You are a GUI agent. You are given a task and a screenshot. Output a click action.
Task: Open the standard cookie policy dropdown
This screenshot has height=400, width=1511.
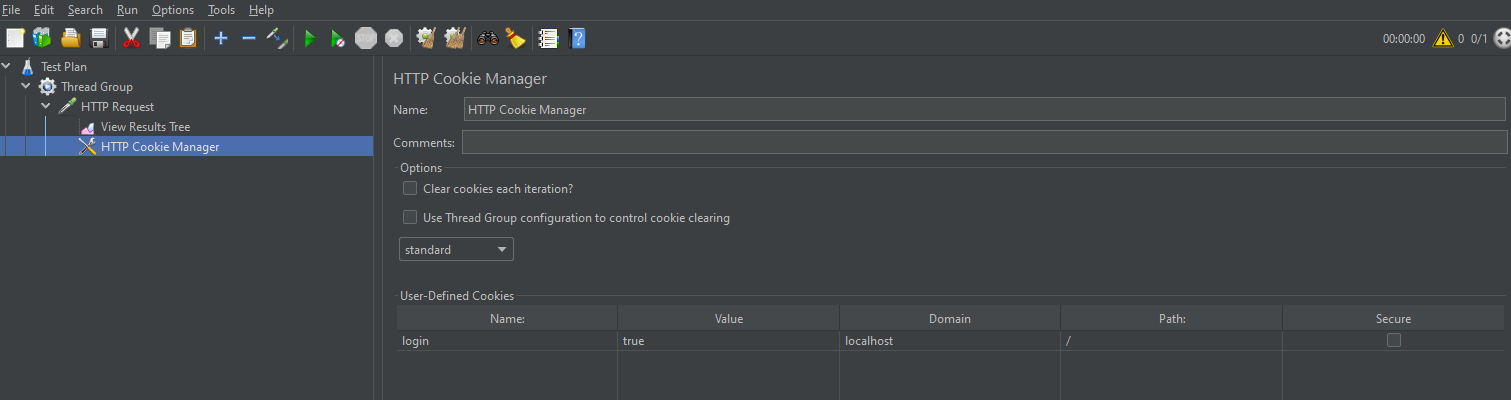[x=456, y=249]
